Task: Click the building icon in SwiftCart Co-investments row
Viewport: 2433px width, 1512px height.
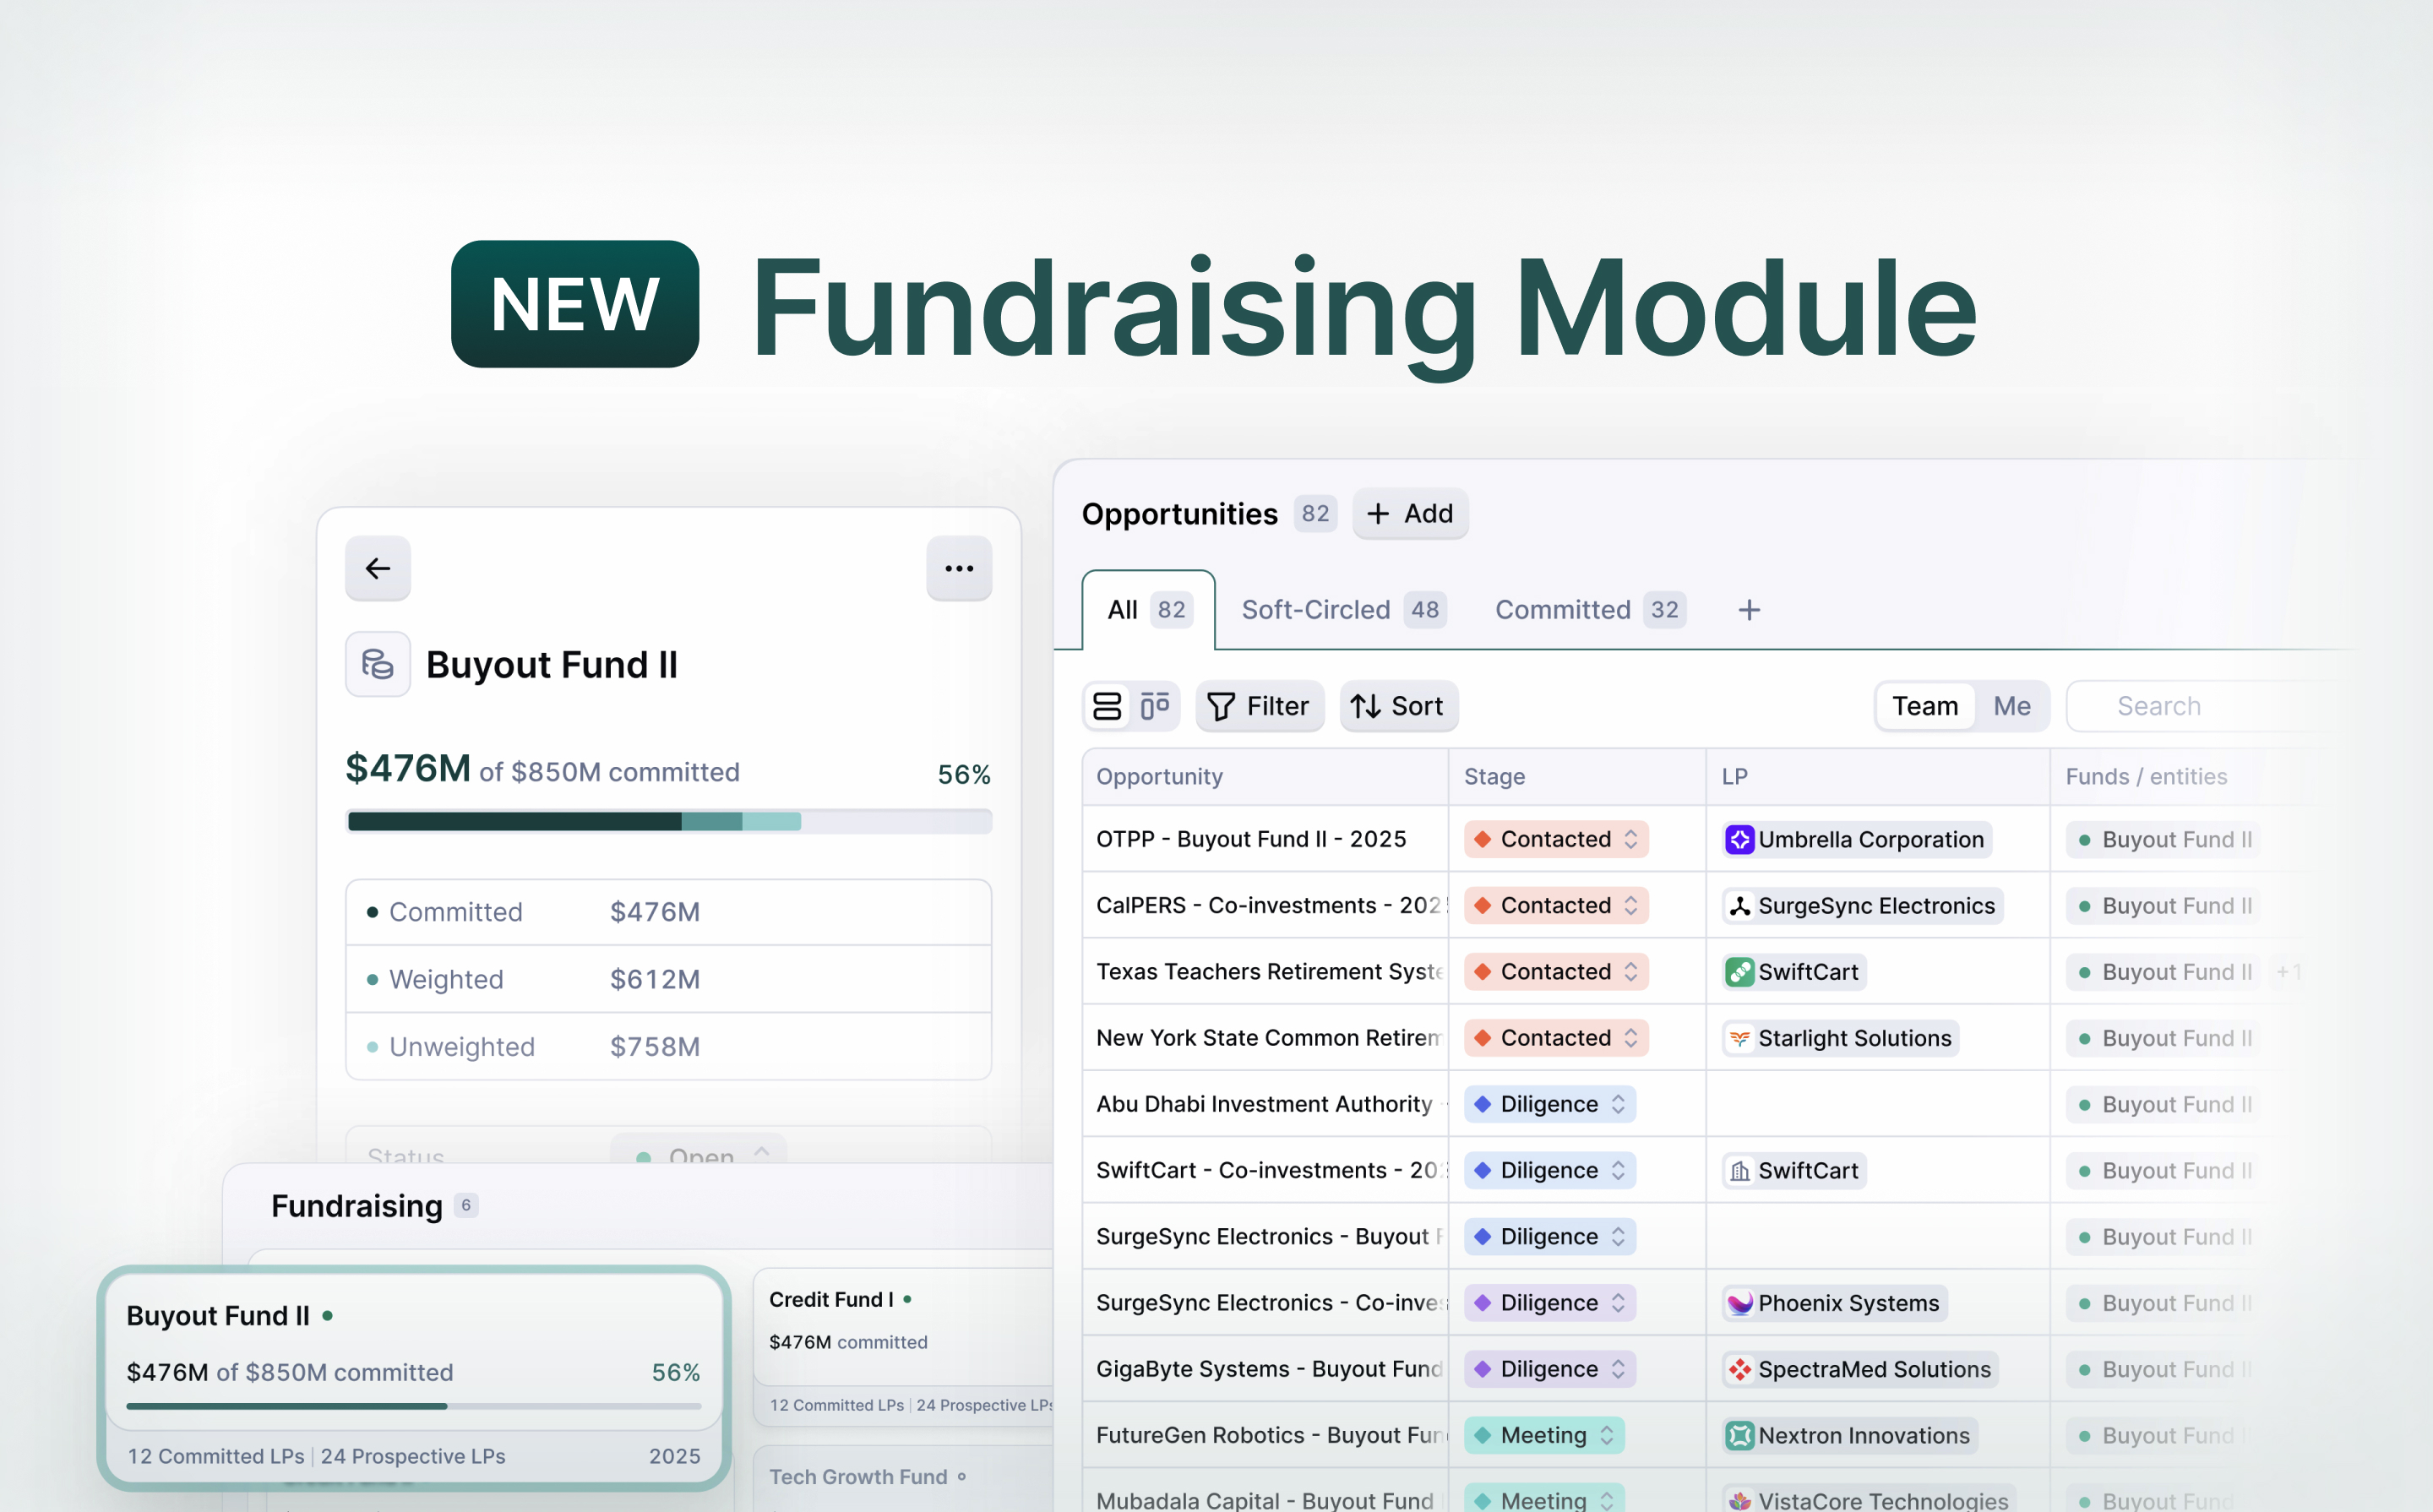Action: pos(1740,1171)
